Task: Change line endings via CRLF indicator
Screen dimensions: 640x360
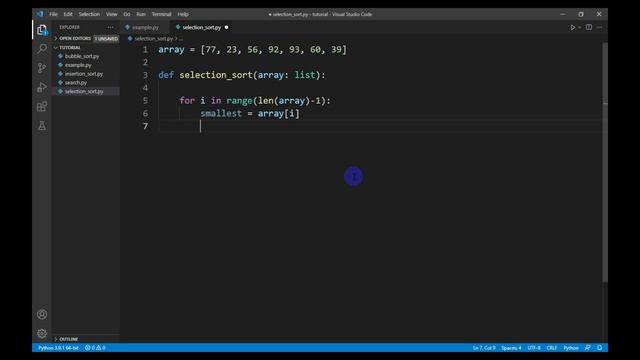Action: [552, 348]
